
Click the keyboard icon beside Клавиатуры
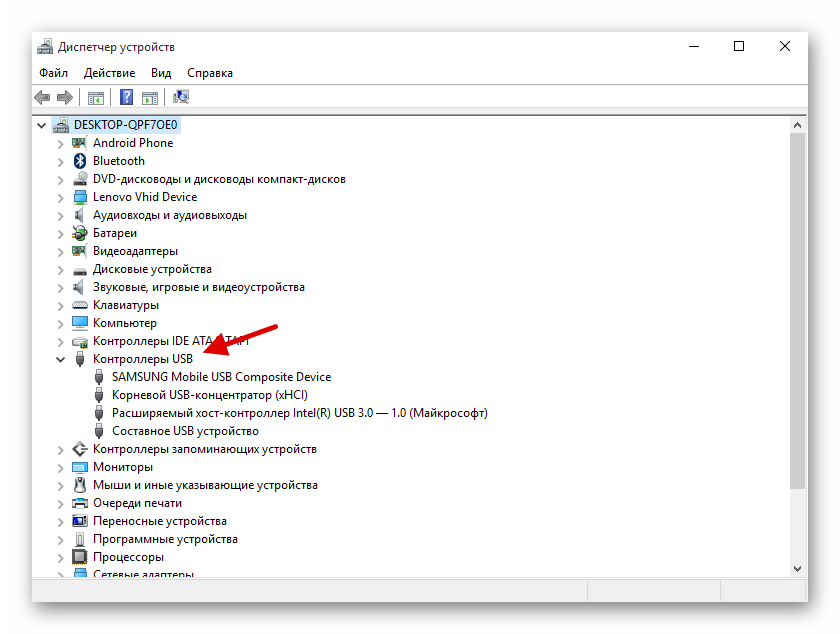point(80,305)
